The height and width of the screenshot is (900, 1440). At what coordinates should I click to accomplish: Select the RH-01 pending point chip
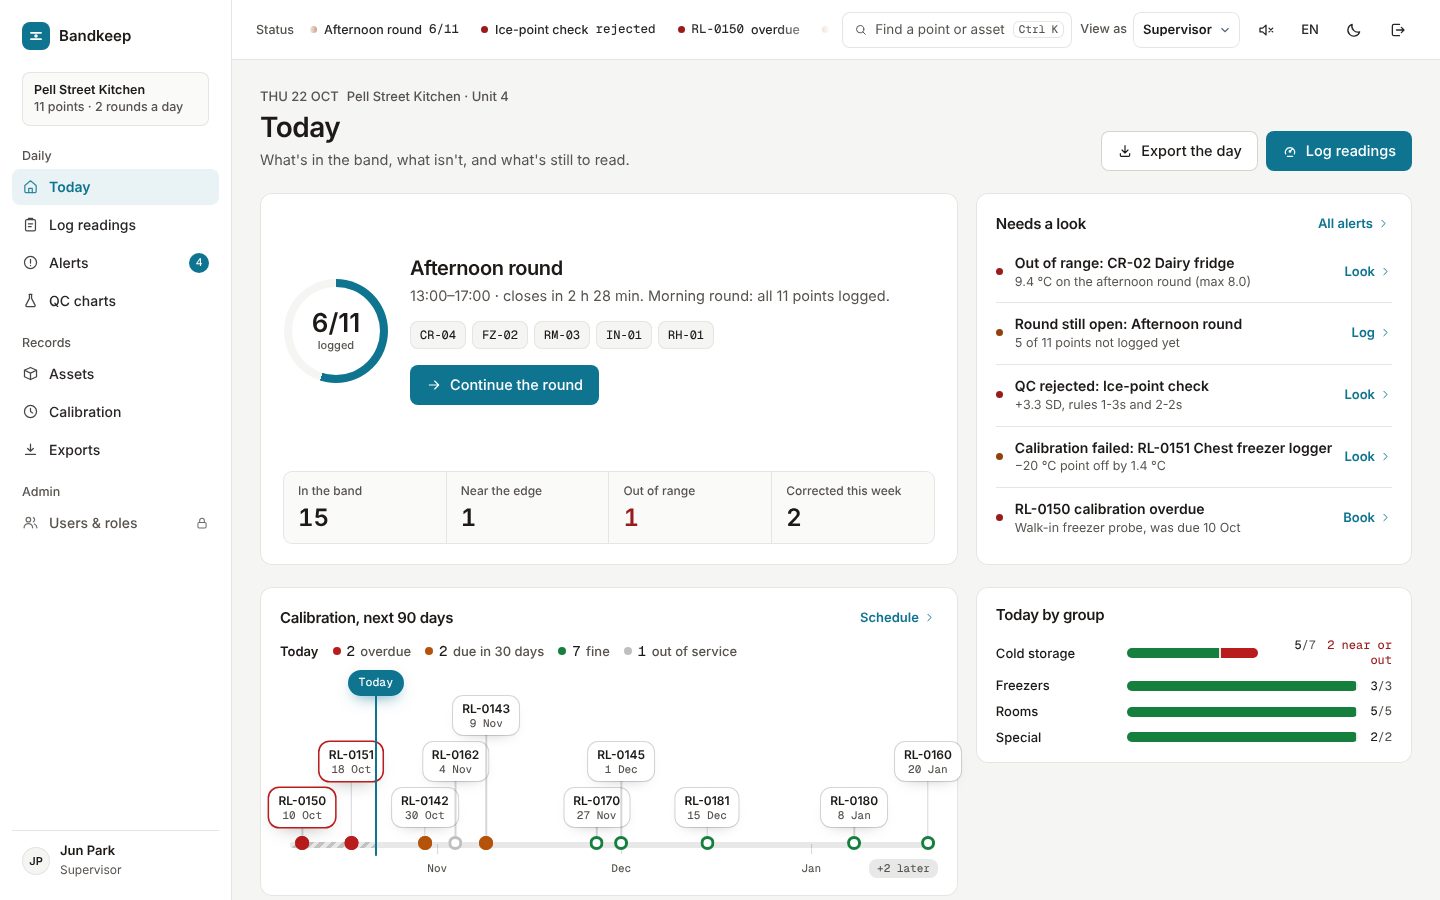pos(686,335)
